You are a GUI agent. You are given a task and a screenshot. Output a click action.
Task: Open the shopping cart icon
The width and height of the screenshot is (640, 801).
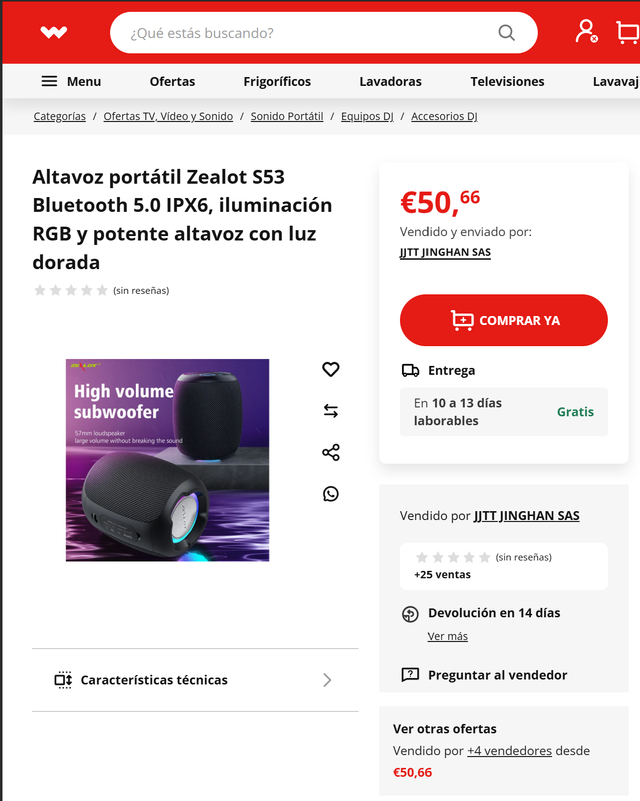tap(628, 33)
